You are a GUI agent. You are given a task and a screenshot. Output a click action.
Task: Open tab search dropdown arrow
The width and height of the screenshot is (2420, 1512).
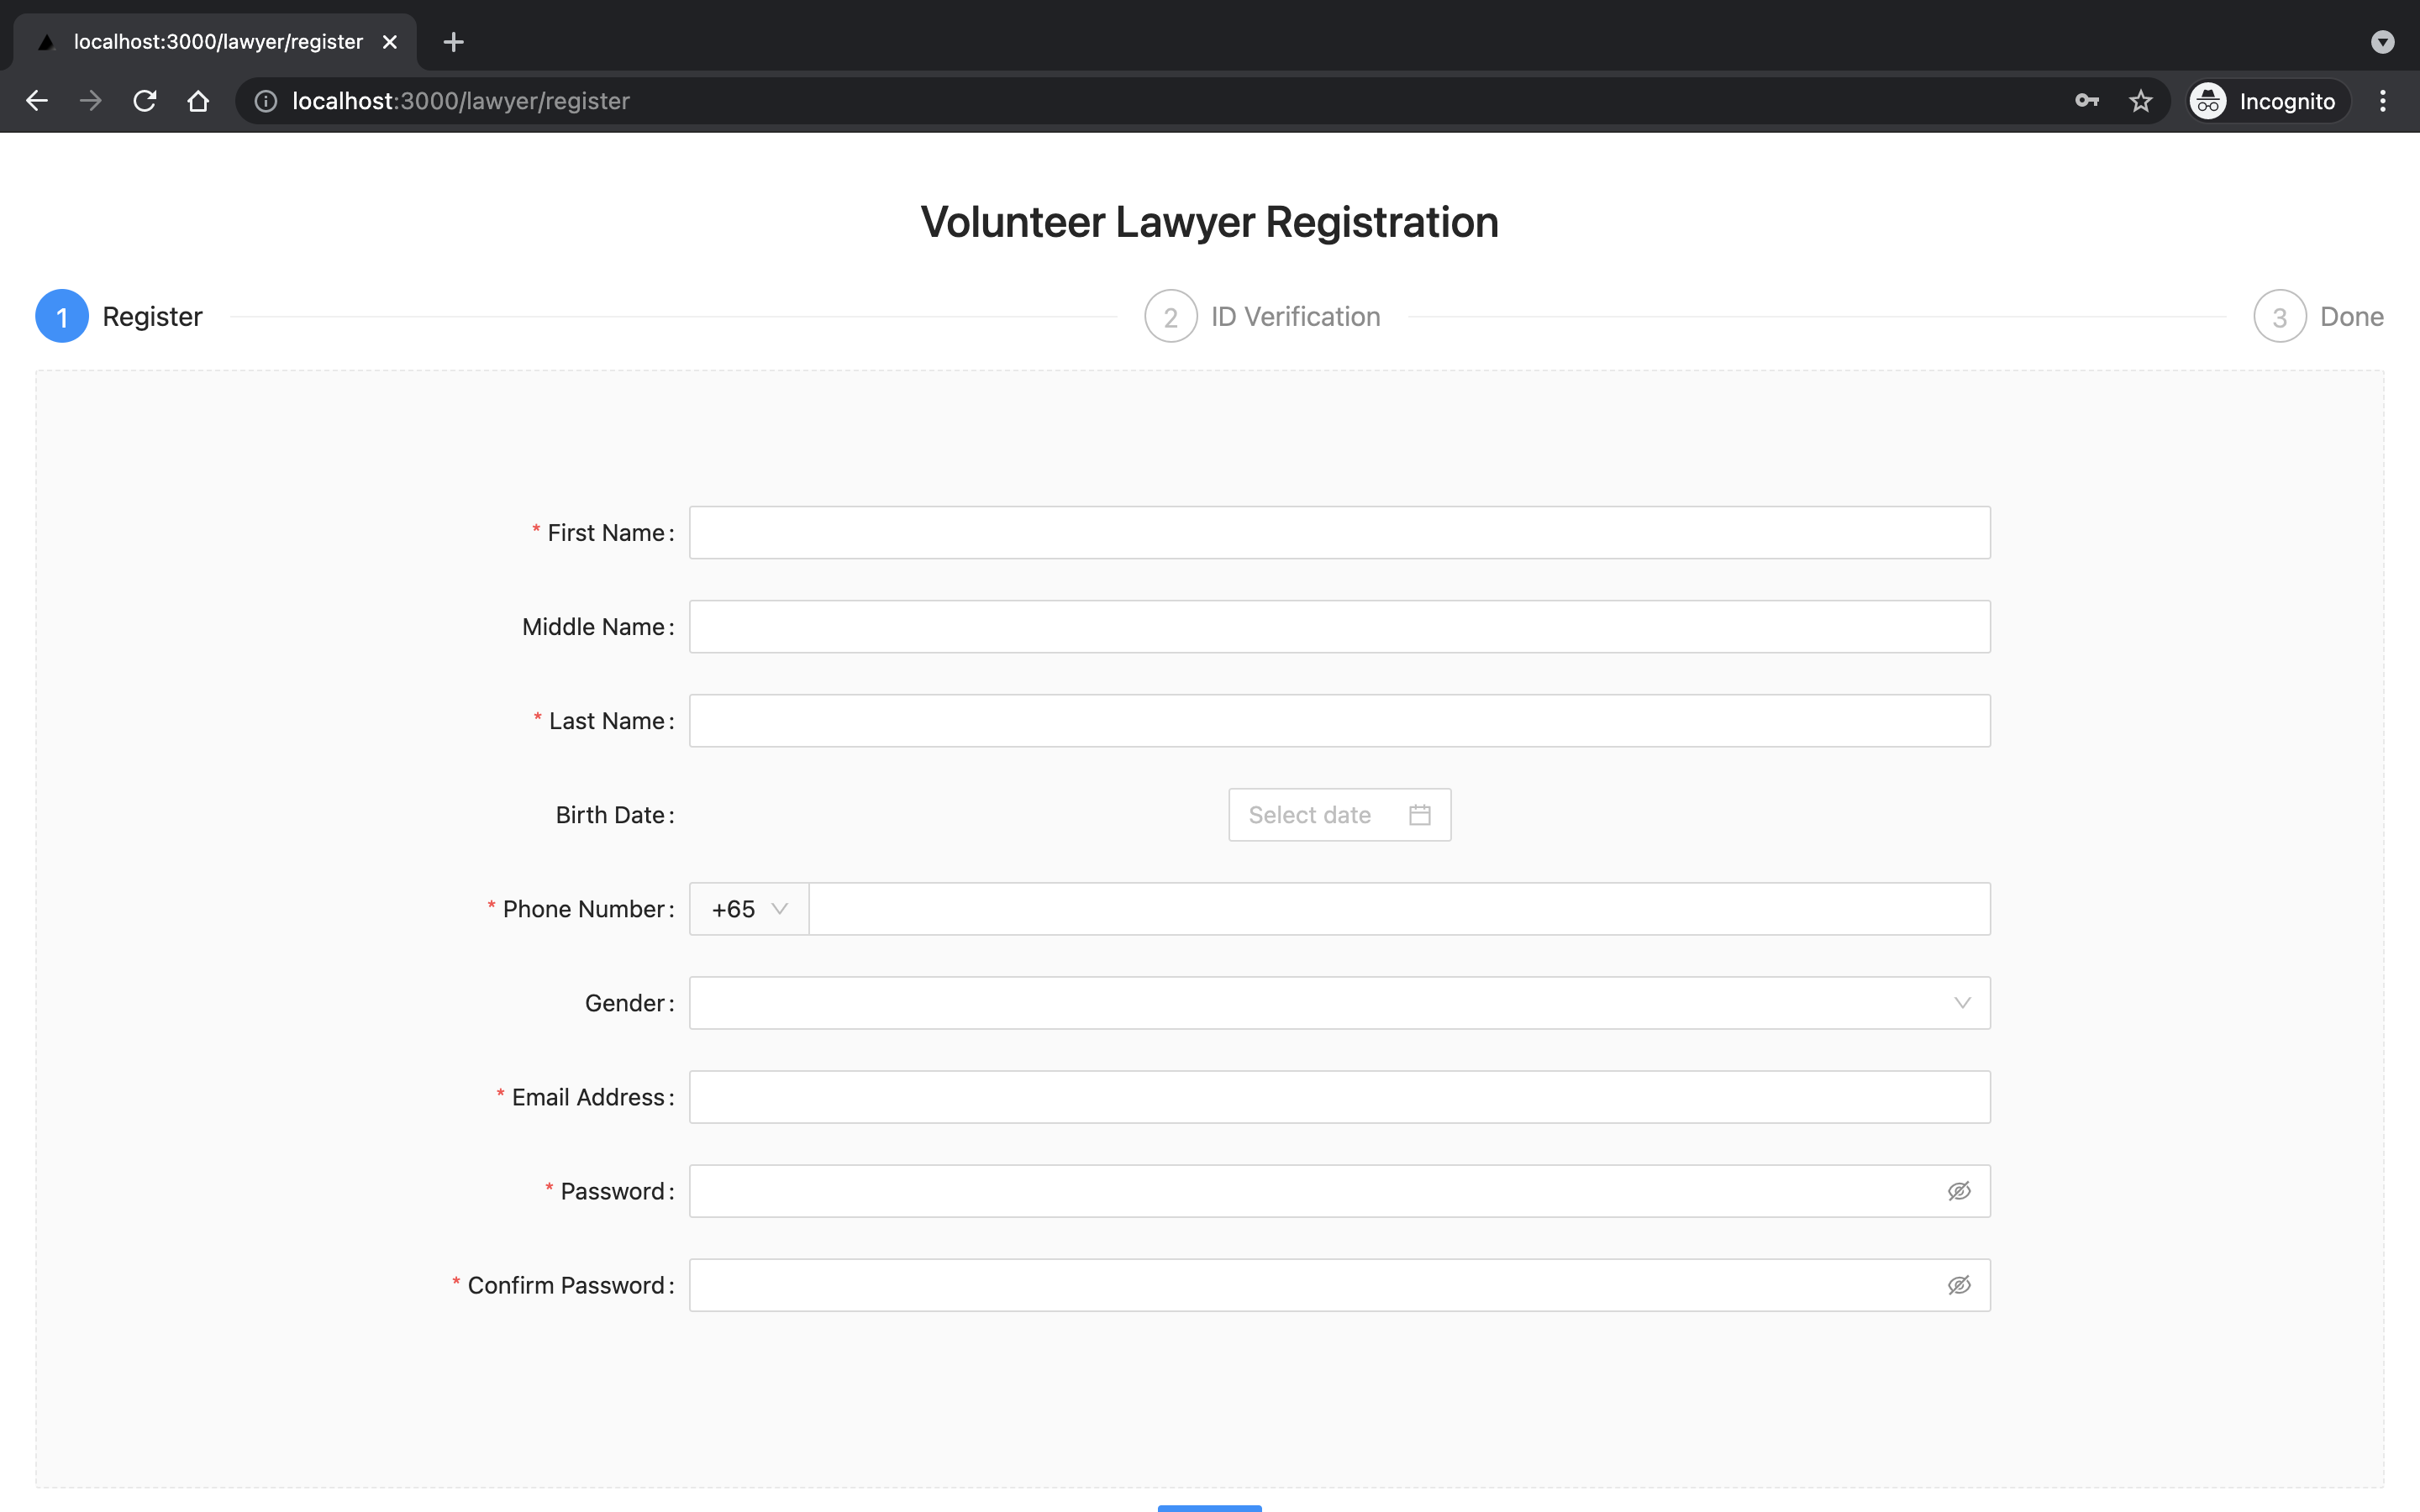(2382, 42)
